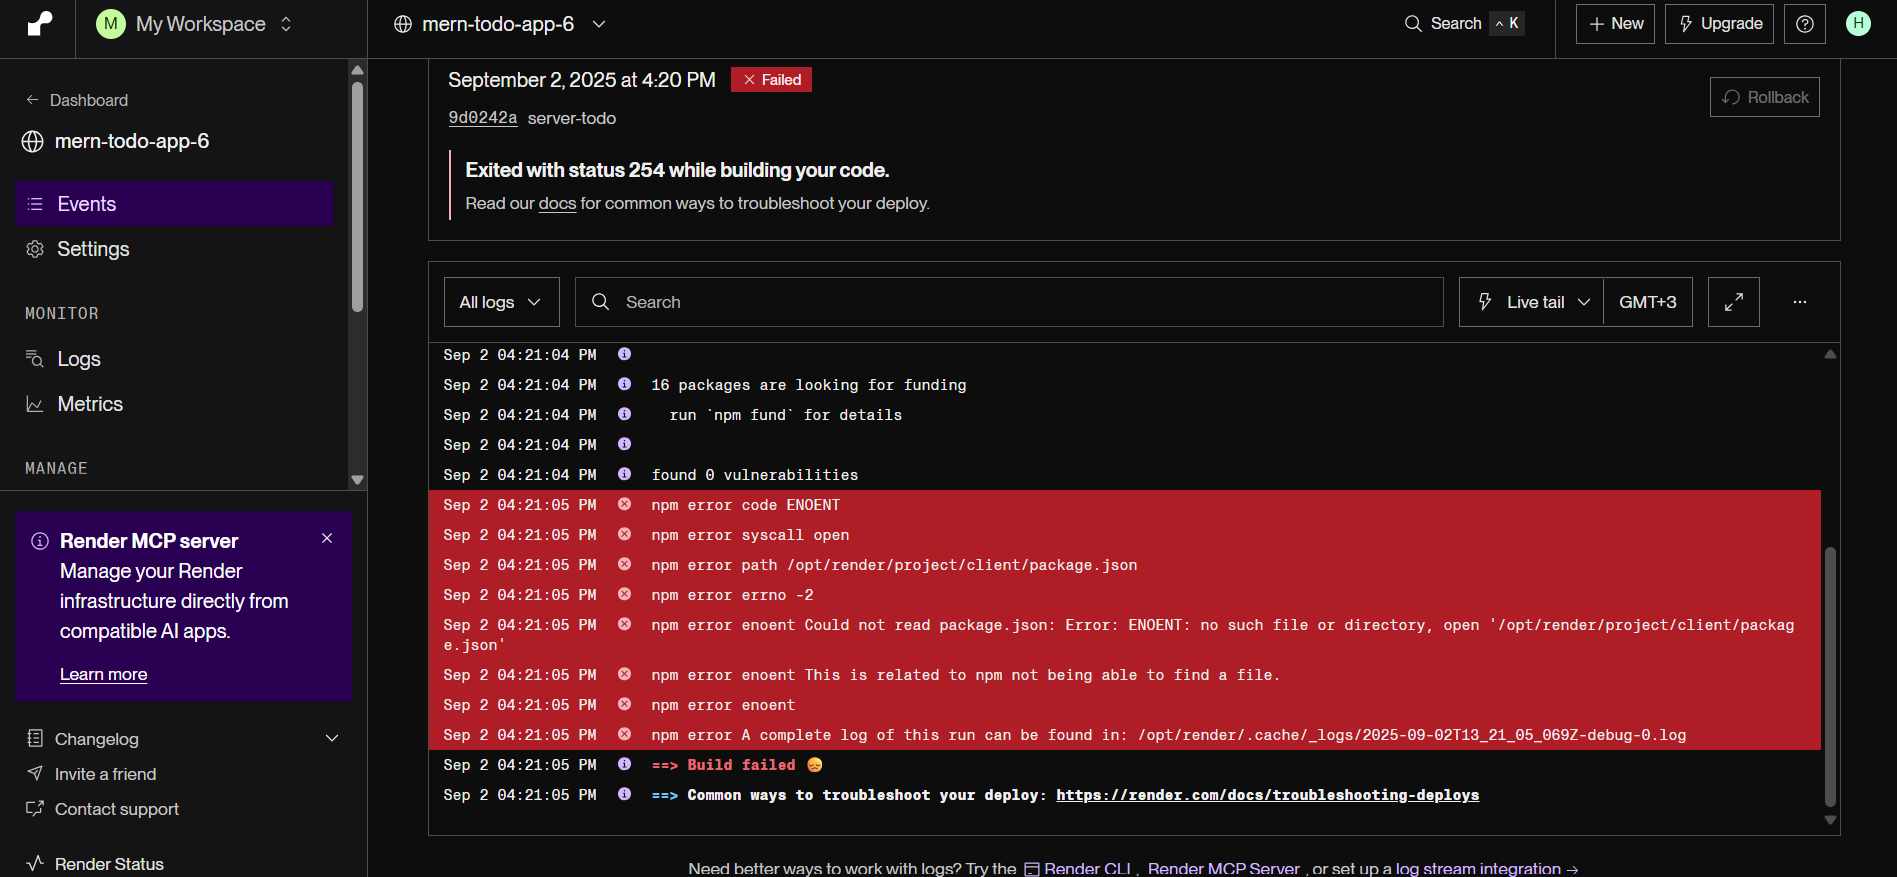Click info icon on 'Build failed' row
Screen dimensions: 1897x877
(x=624, y=764)
